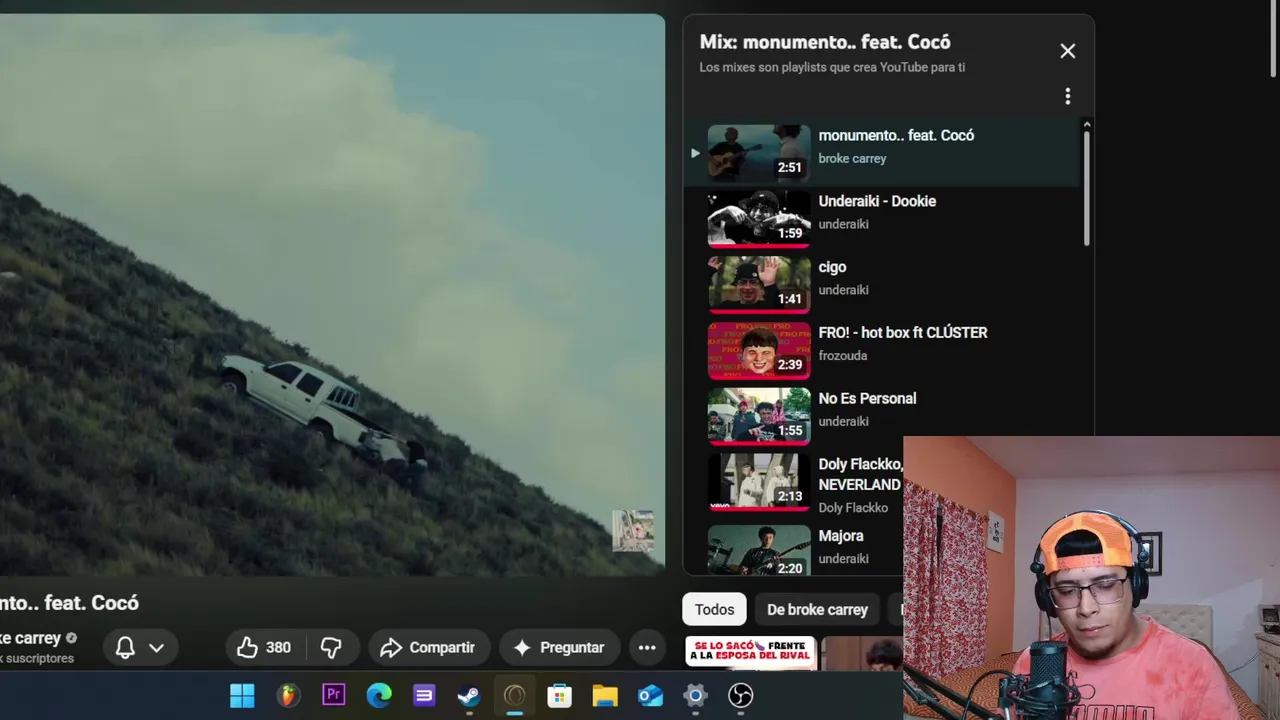
Task: Click the now-playing arrow beside monumento
Action: point(695,153)
